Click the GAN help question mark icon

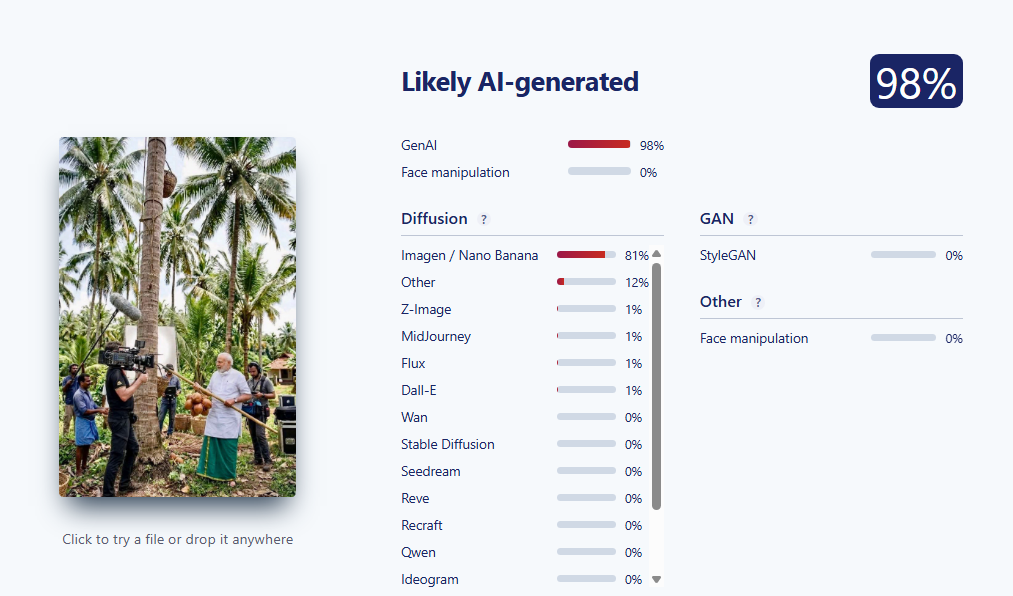(751, 219)
